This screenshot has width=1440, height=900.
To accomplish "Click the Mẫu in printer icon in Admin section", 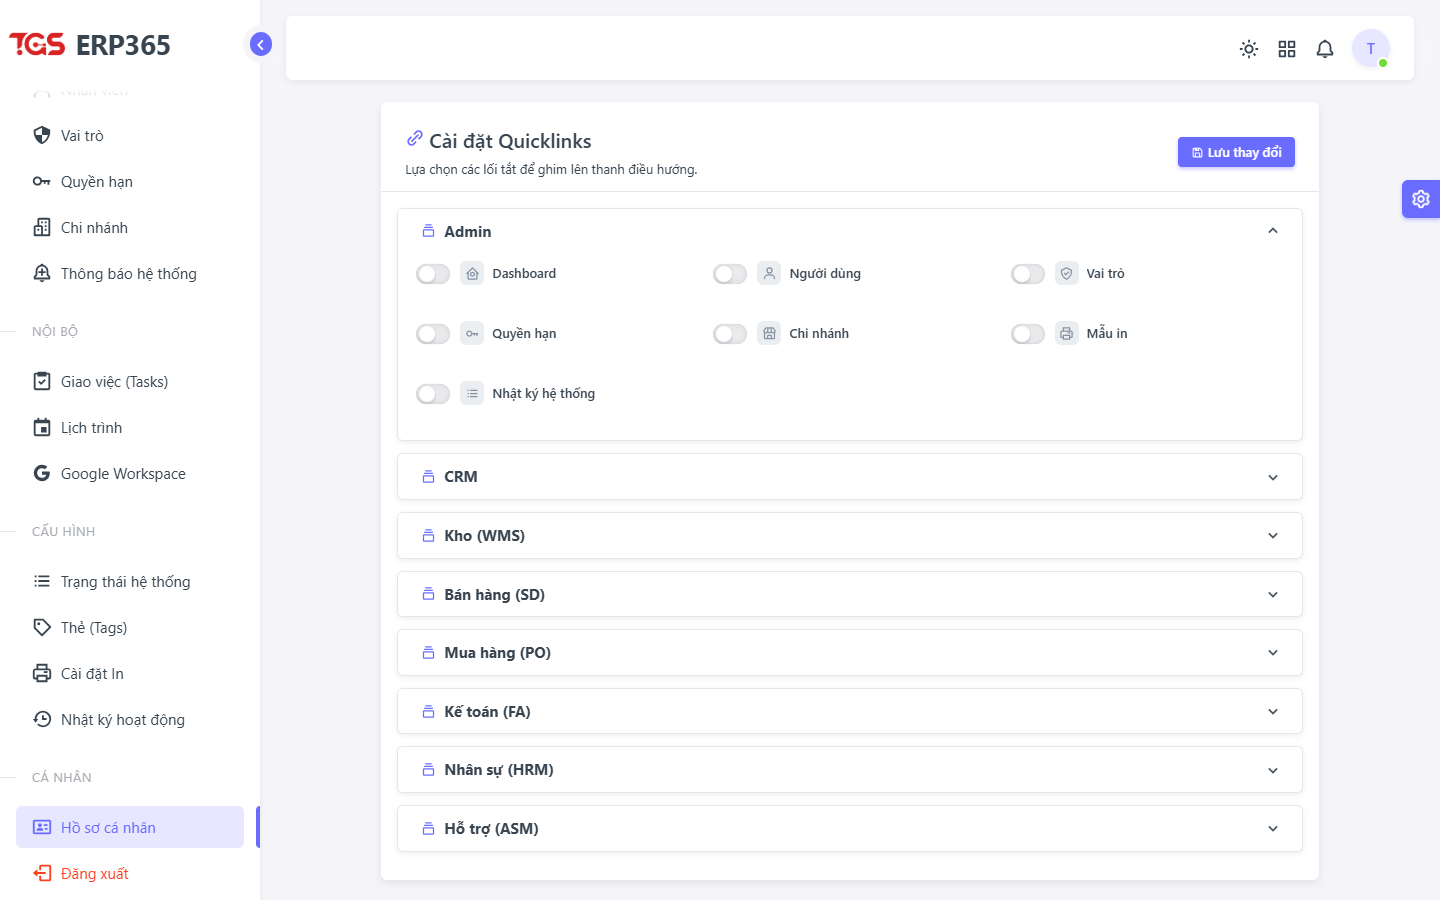I will [x=1067, y=333].
